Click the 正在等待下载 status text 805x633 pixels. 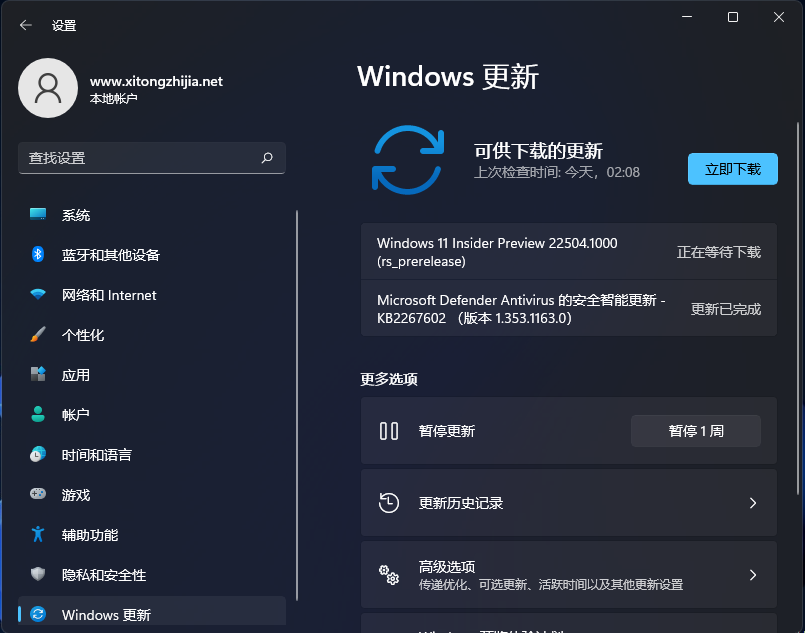click(x=718, y=252)
